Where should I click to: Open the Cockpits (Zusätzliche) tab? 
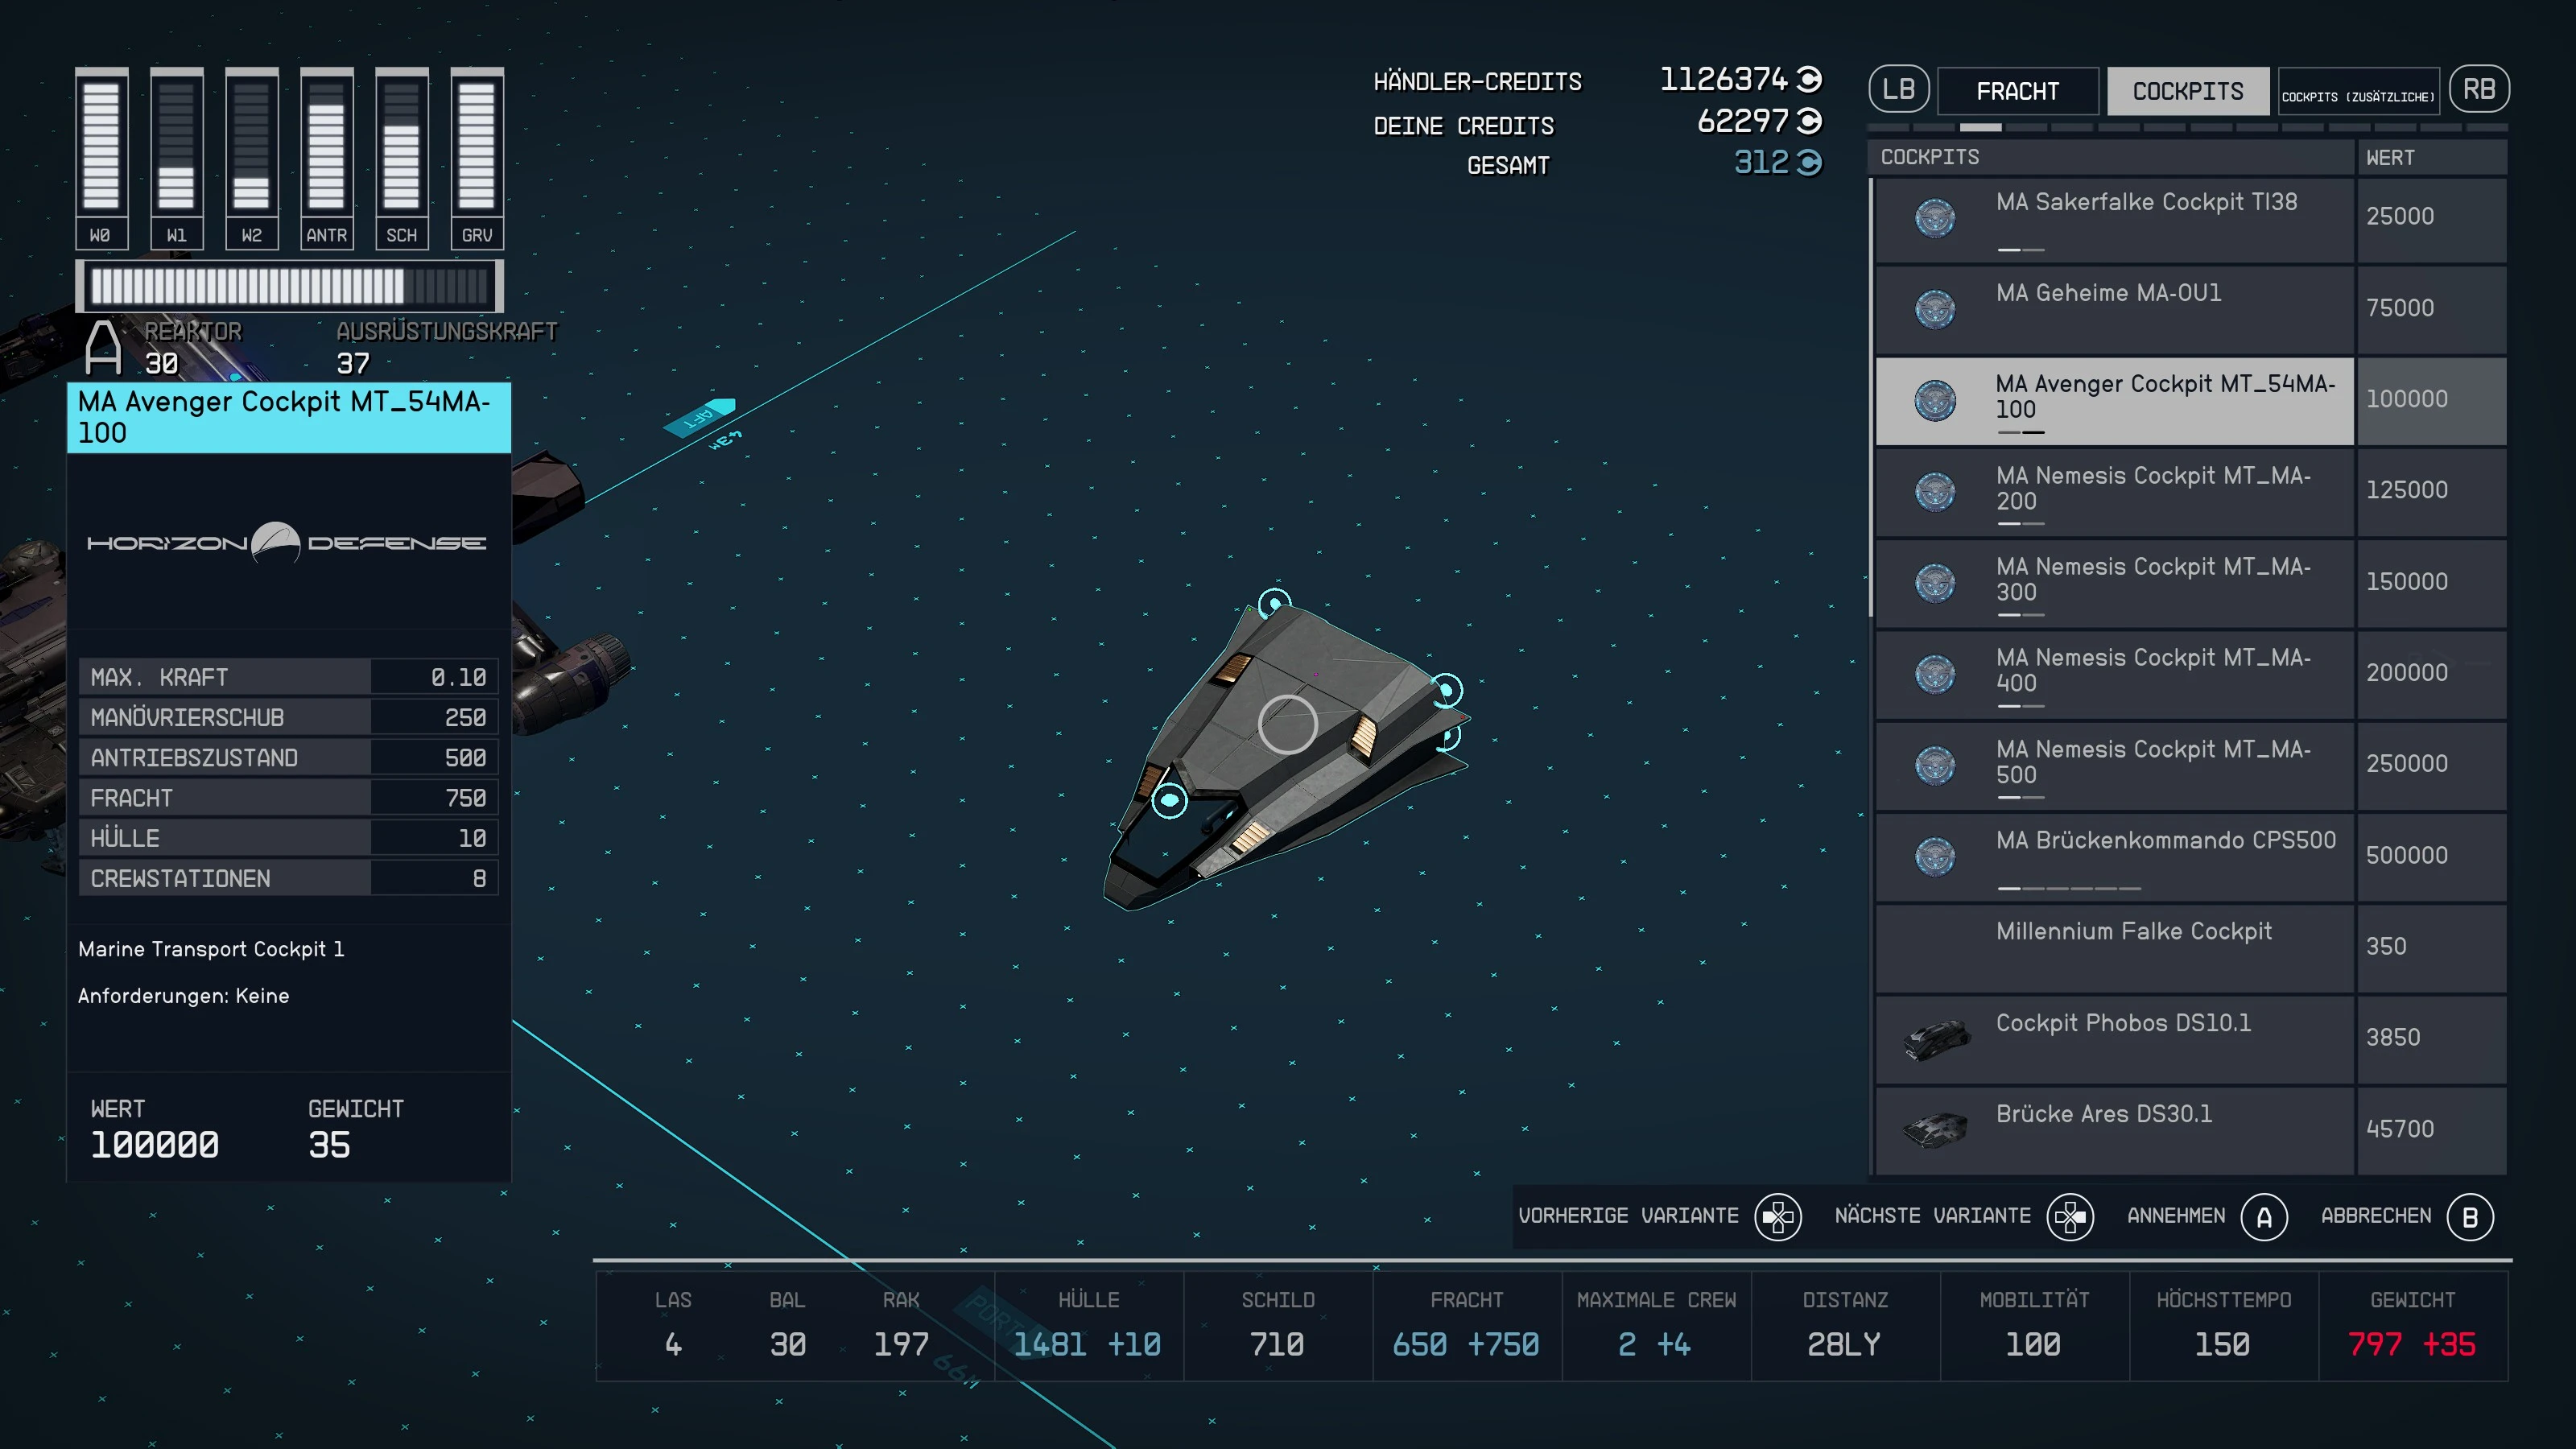pos(2358,91)
